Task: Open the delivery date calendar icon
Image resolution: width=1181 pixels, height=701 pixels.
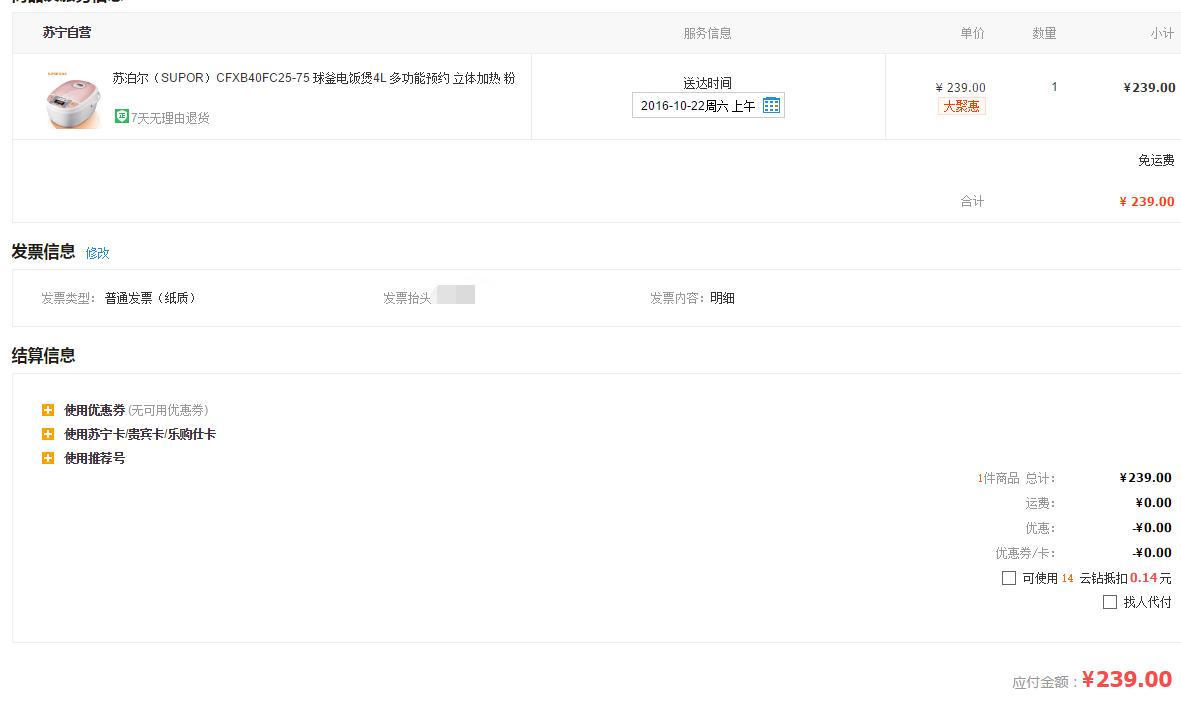Action: tap(771, 105)
